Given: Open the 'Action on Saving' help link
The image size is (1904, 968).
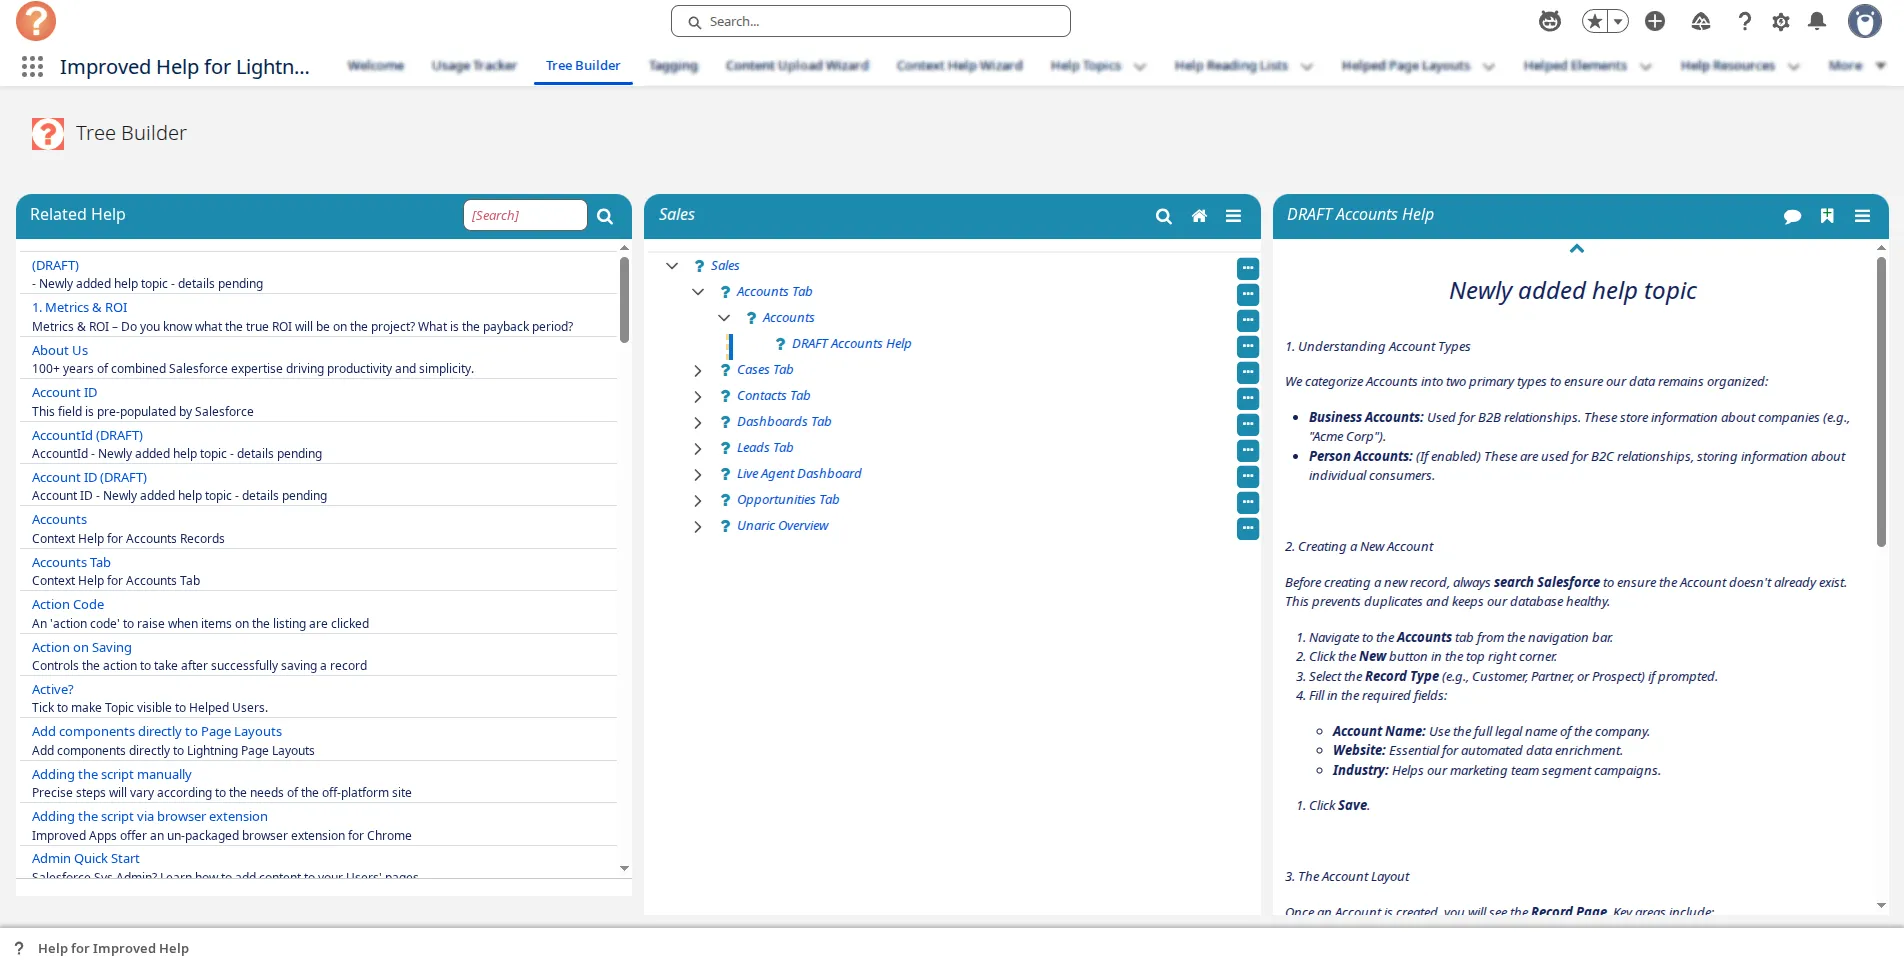Looking at the screenshot, I should 82,648.
